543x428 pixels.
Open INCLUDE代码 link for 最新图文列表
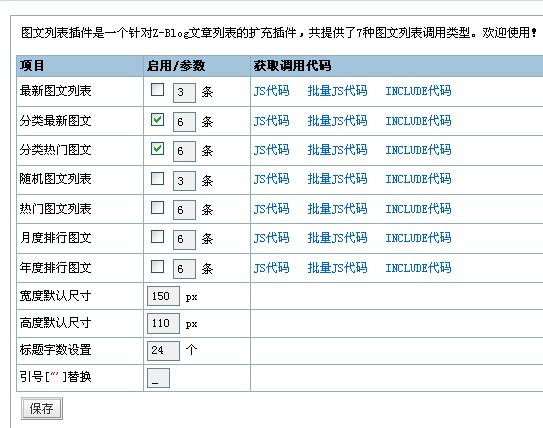[x=418, y=91]
